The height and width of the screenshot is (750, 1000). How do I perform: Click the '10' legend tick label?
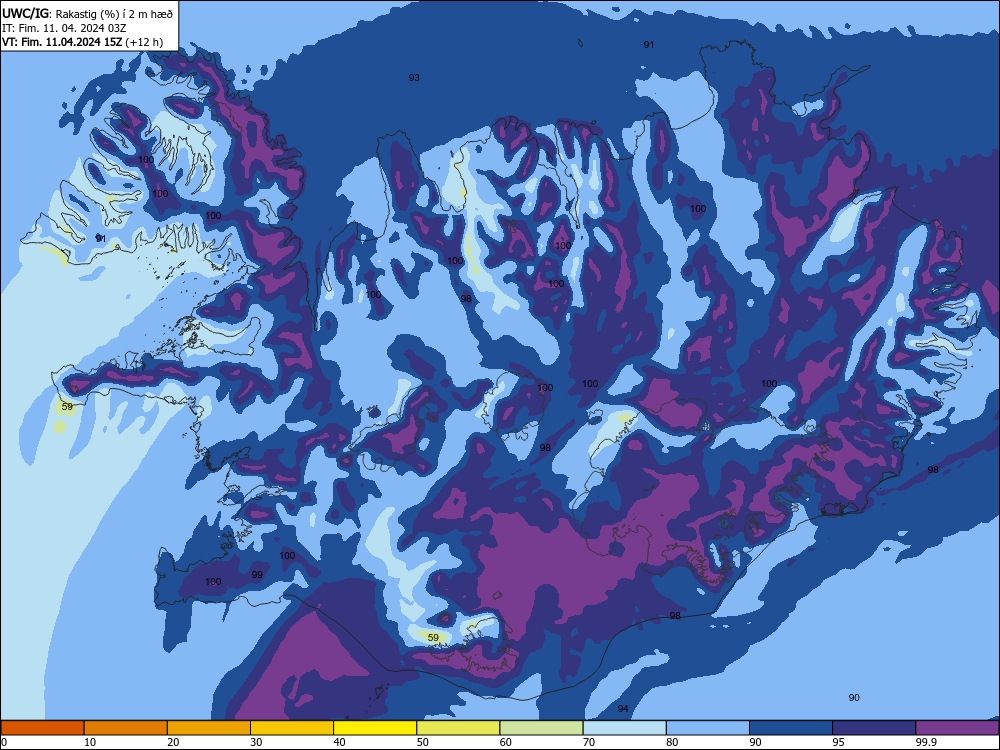(90, 742)
